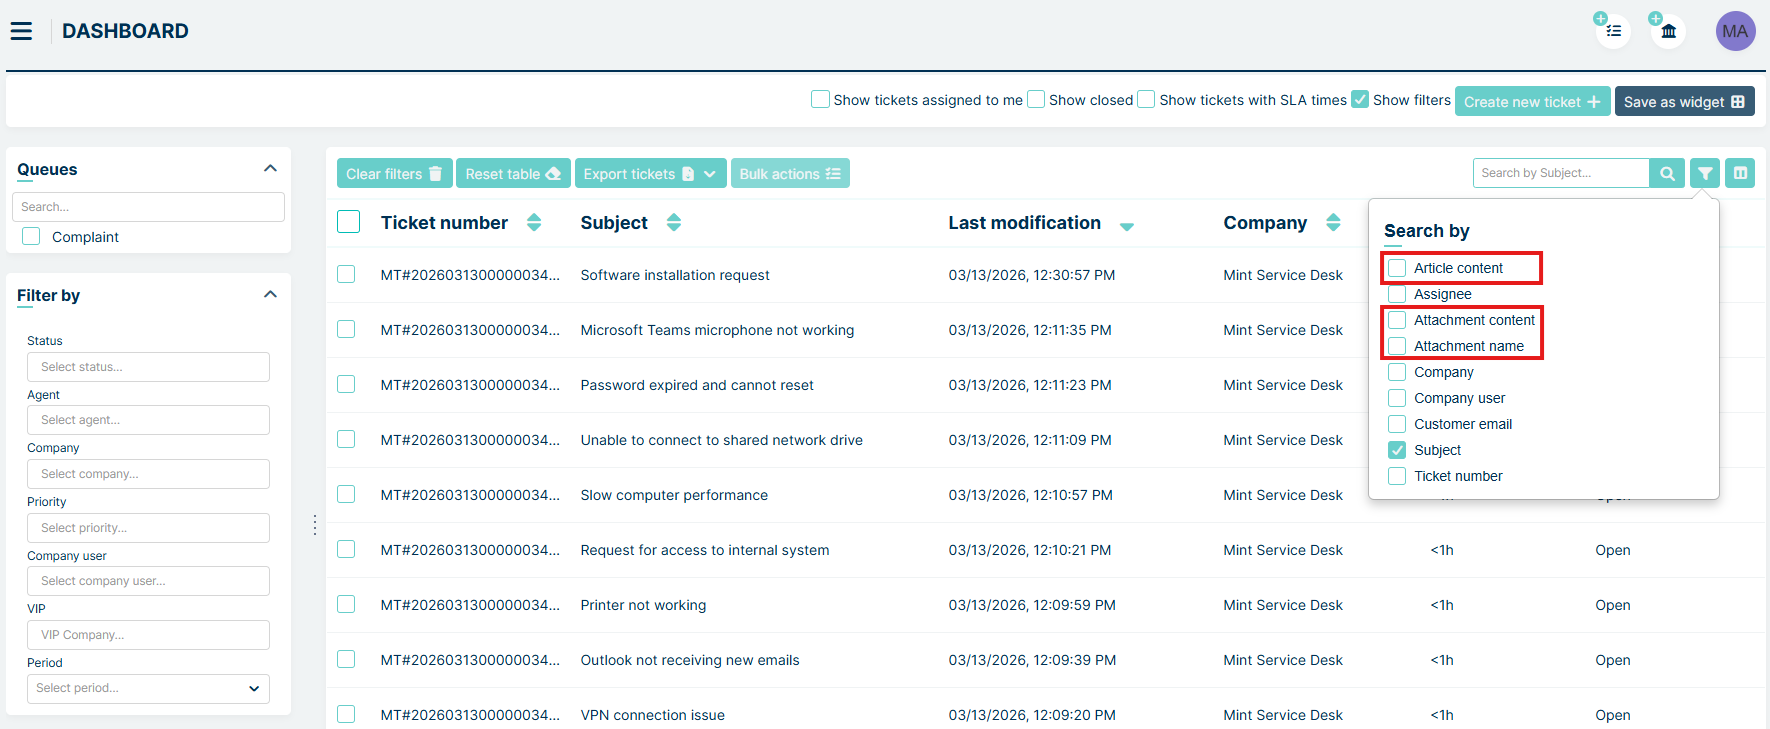Collapse the Filter by panel

[x=270, y=295]
